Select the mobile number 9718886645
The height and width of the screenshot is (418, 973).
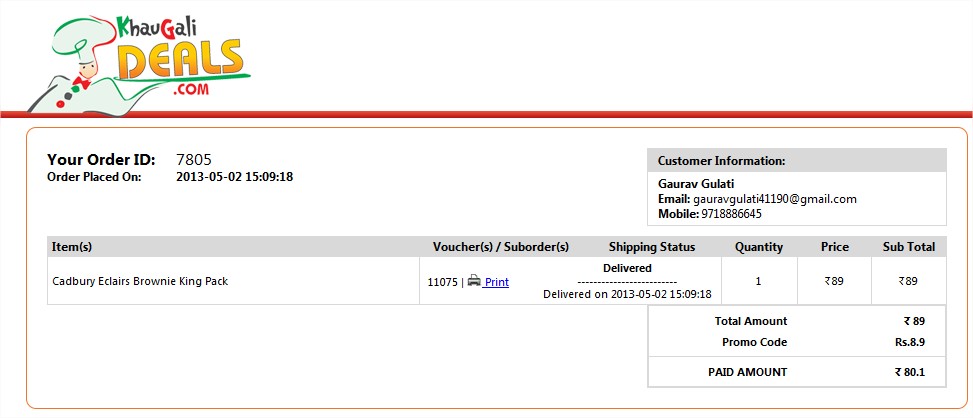click(x=732, y=214)
